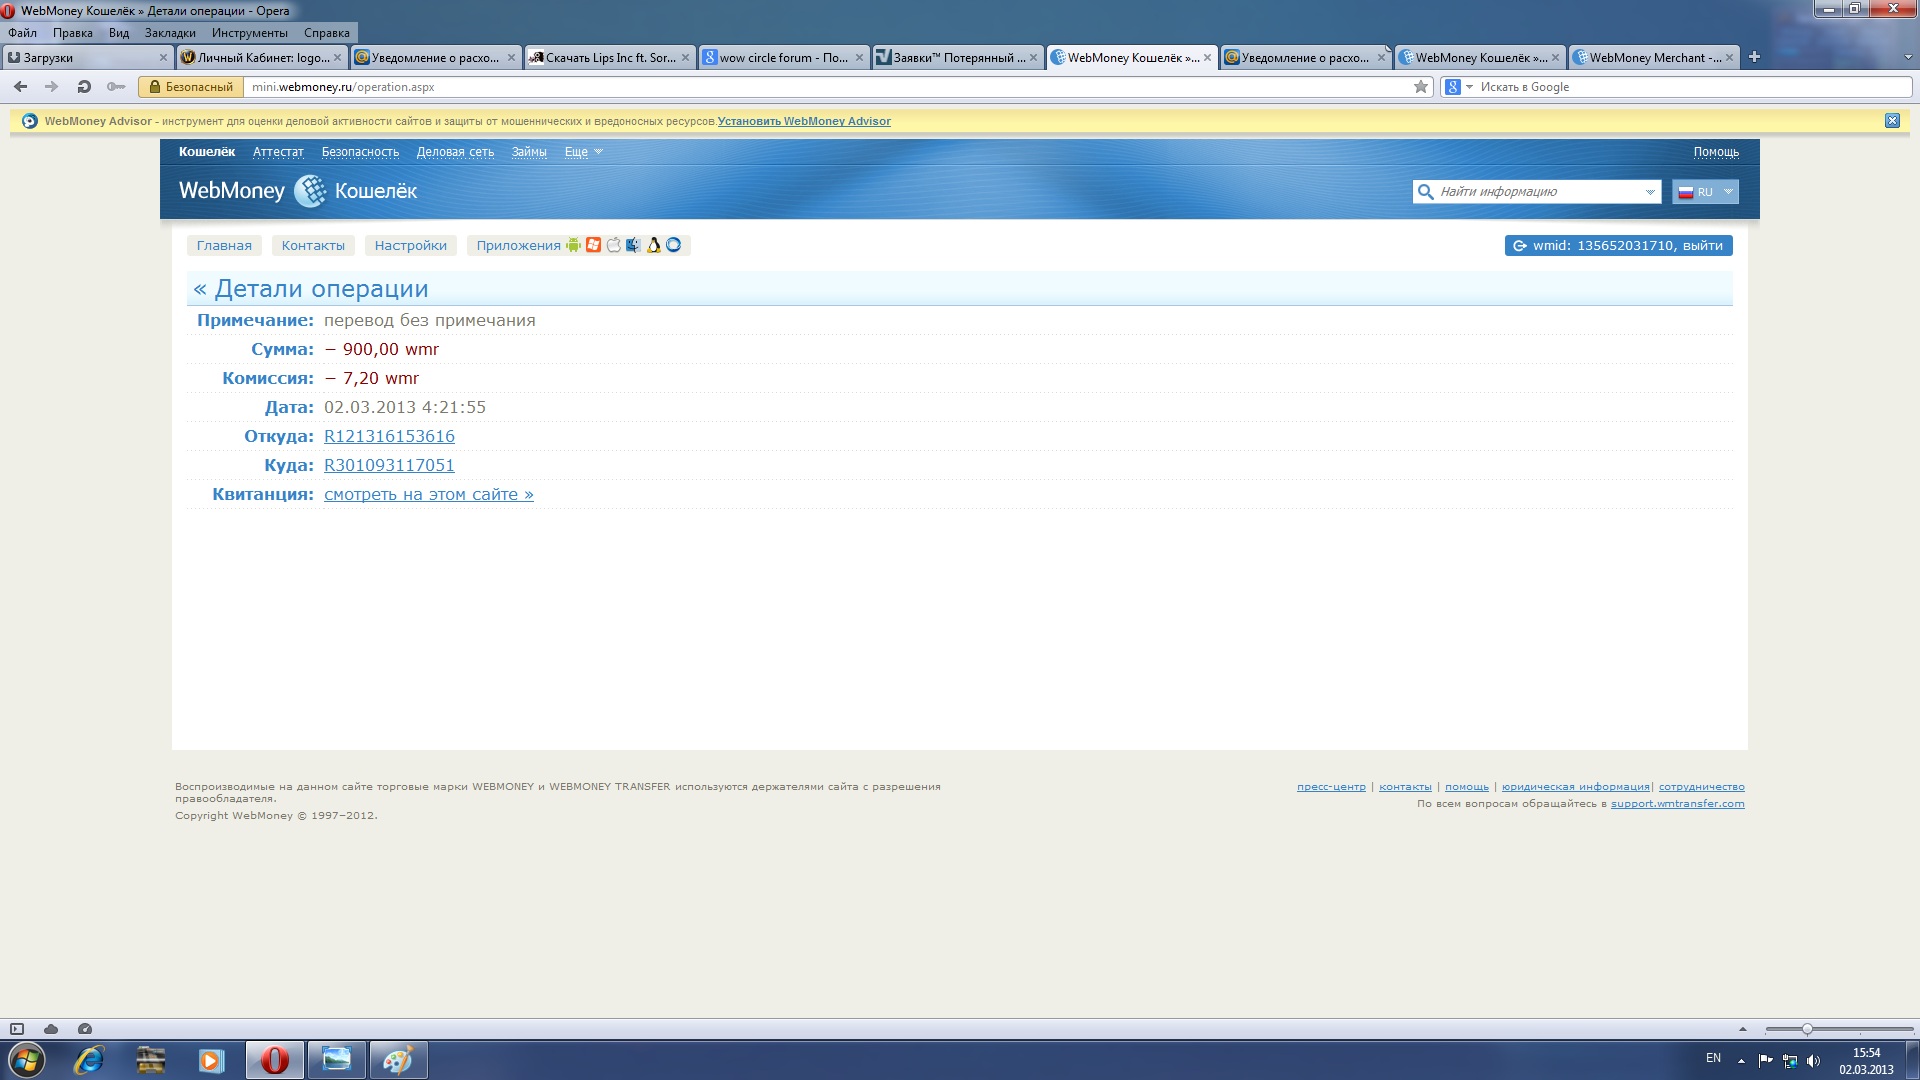Image resolution: width=1920 pixels, height=1080 pixels.
Task: Open the blue circular app icon after Linux
Action: coord(673,245)
